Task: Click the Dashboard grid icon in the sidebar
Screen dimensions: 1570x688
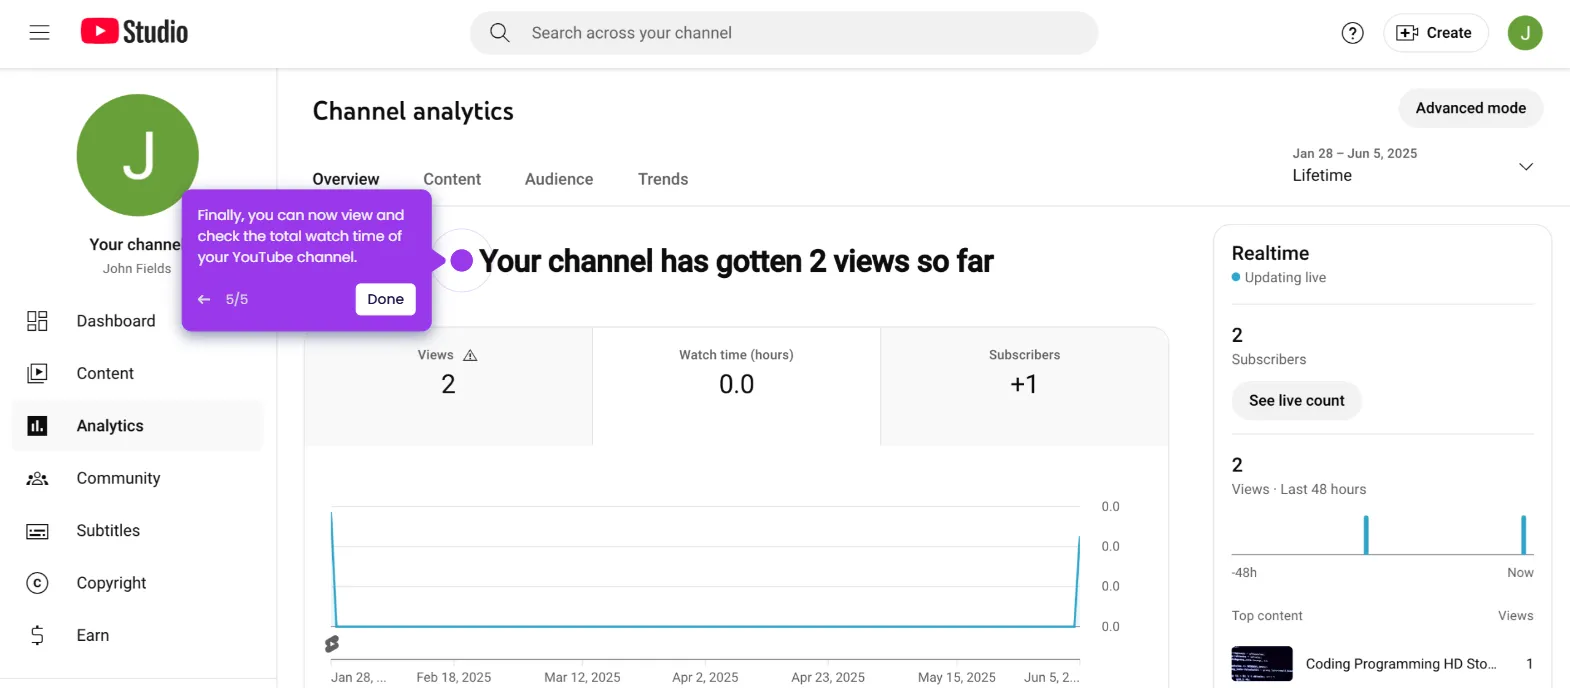Action: pyautogui.click(x=37, y=321)
